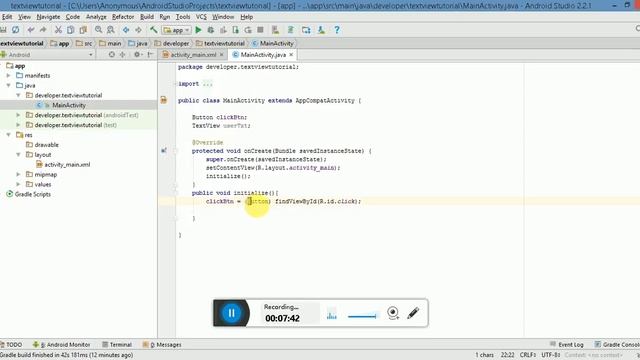Expand the manifests folder
640x360 pixels.
coord(9,76)
